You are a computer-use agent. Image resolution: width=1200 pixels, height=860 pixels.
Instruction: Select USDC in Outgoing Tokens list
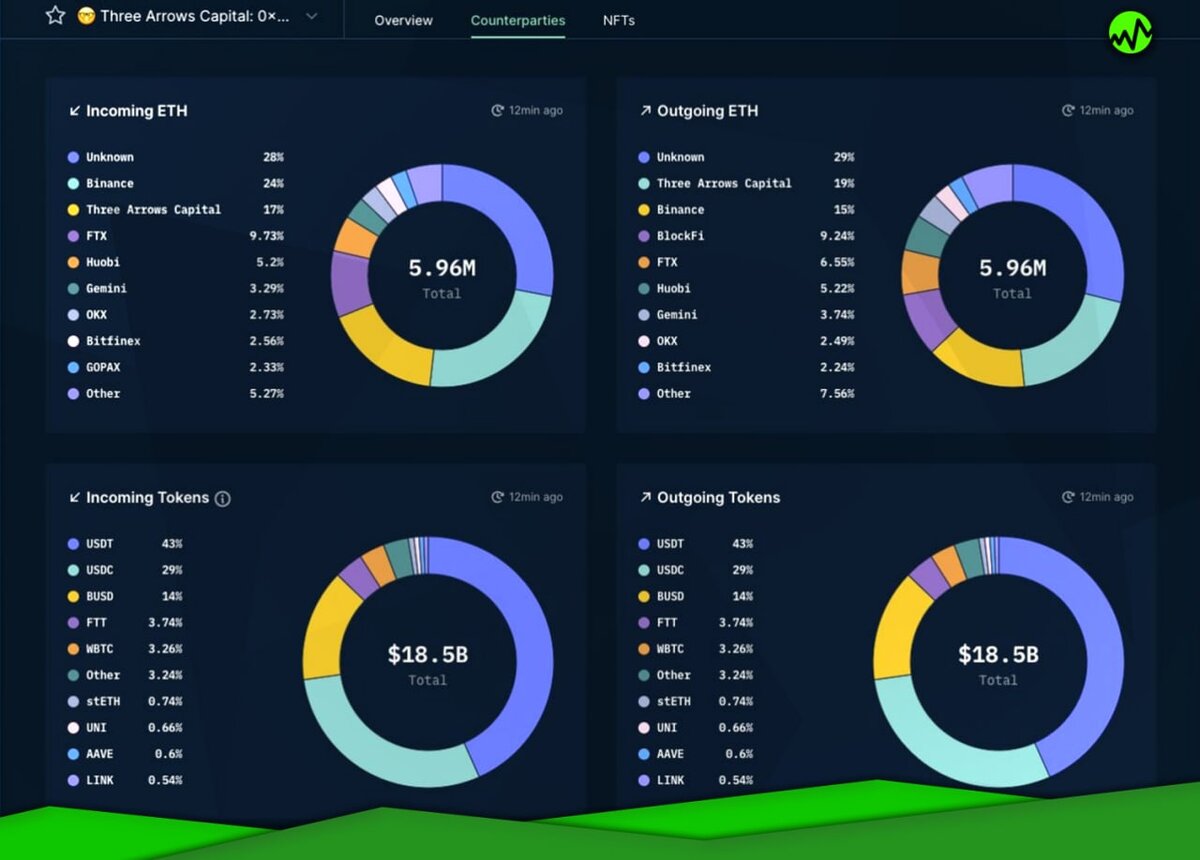point(696,570)
